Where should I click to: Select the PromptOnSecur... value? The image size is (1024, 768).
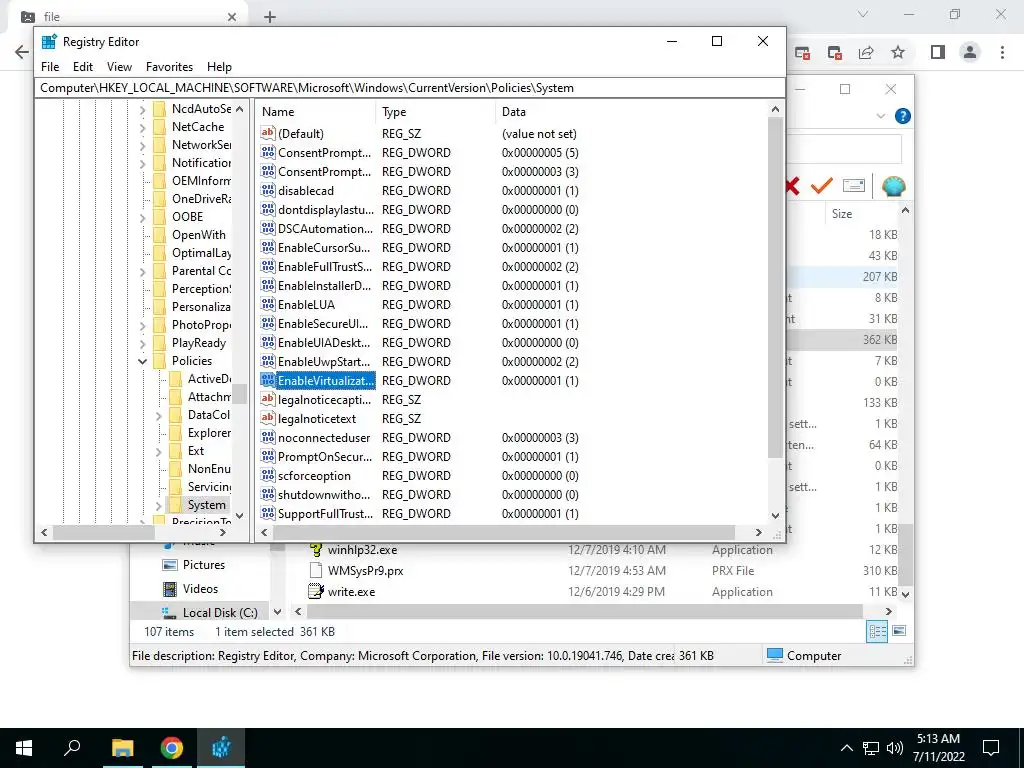(x=325, y=456)
